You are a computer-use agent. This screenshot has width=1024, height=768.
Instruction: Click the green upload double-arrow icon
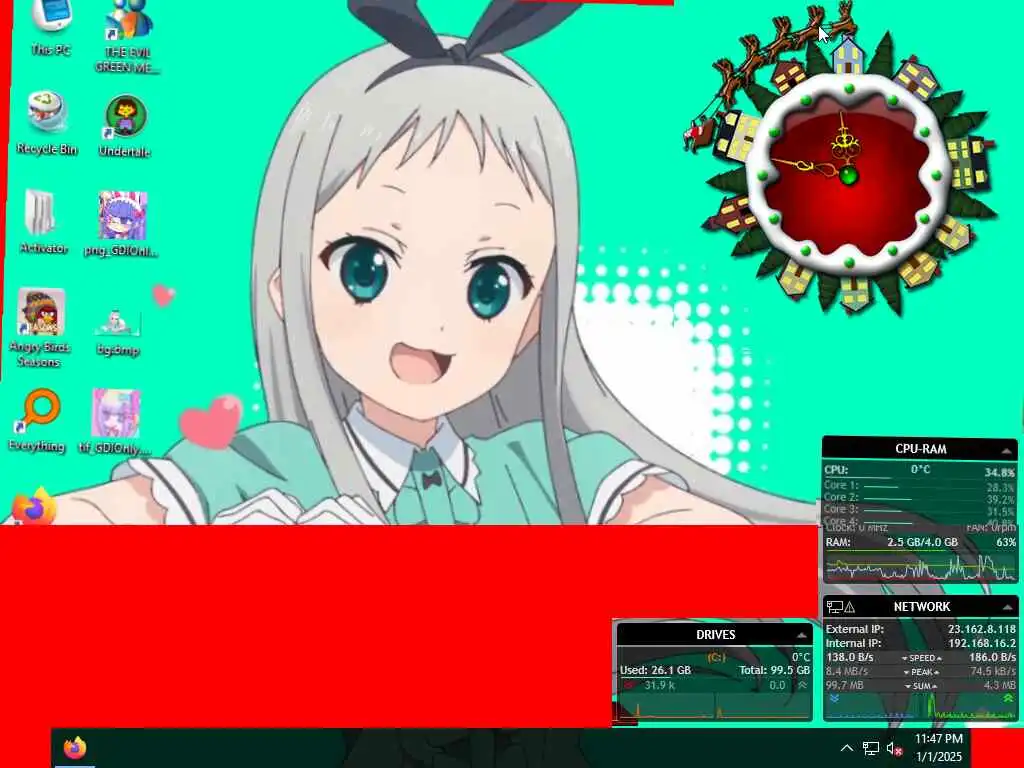point(1008,699)
